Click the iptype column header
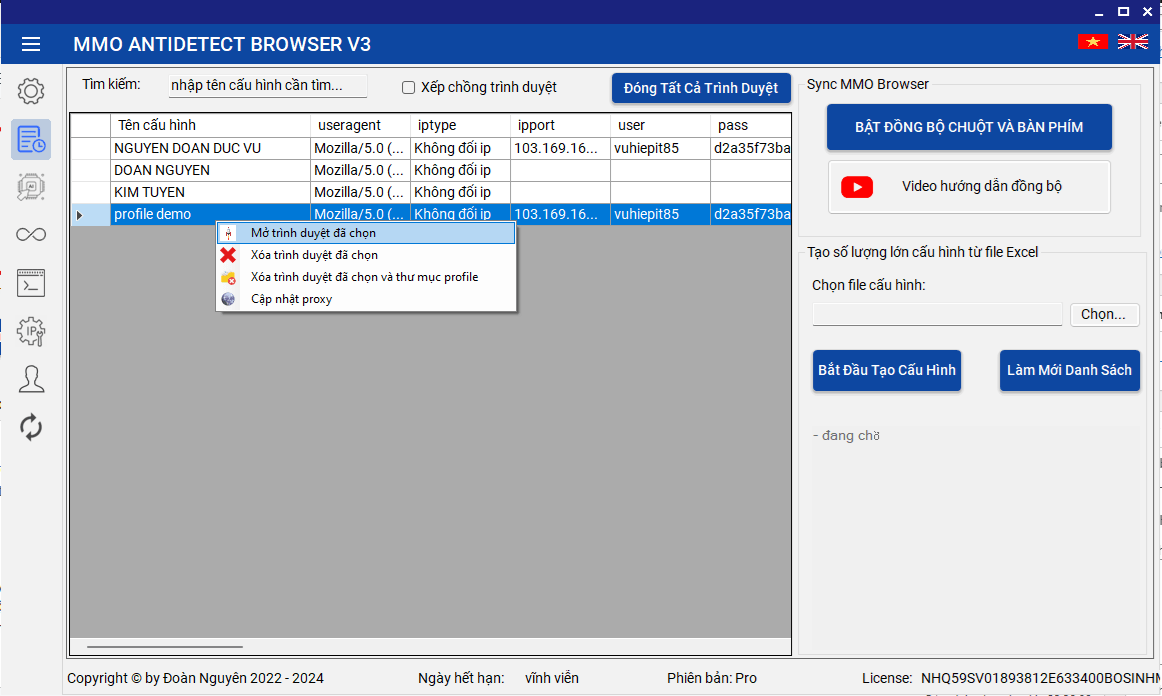1162x696 pixels. (x=460, y=125)
